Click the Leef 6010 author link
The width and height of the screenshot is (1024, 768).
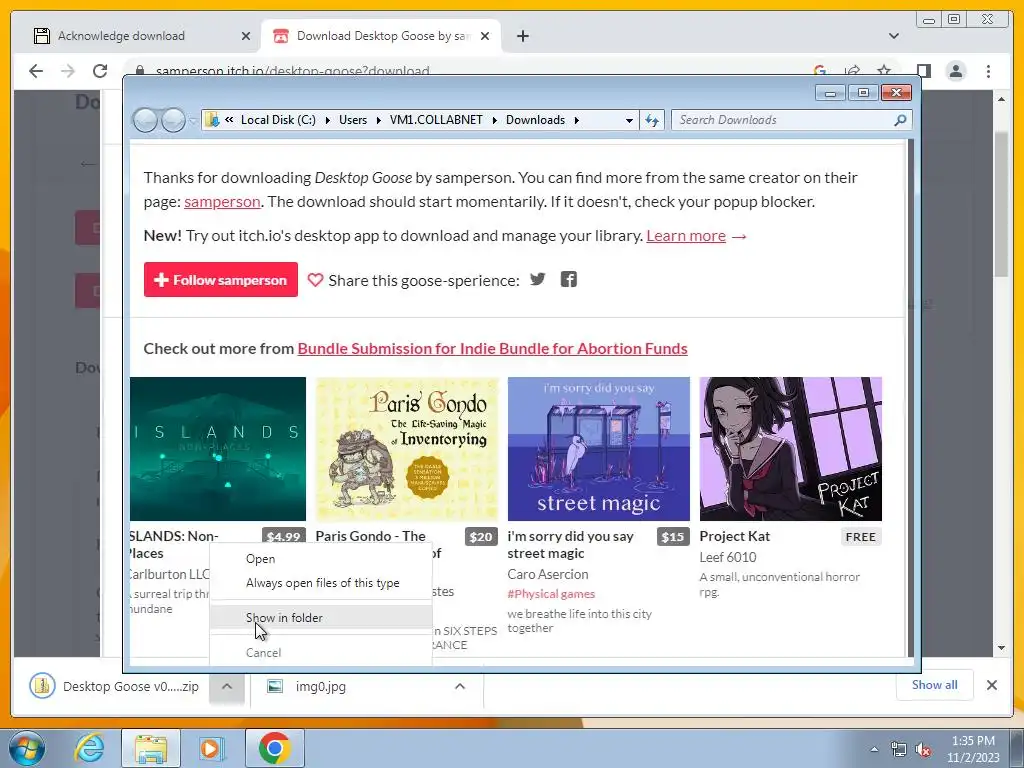[x=728, y=557]
